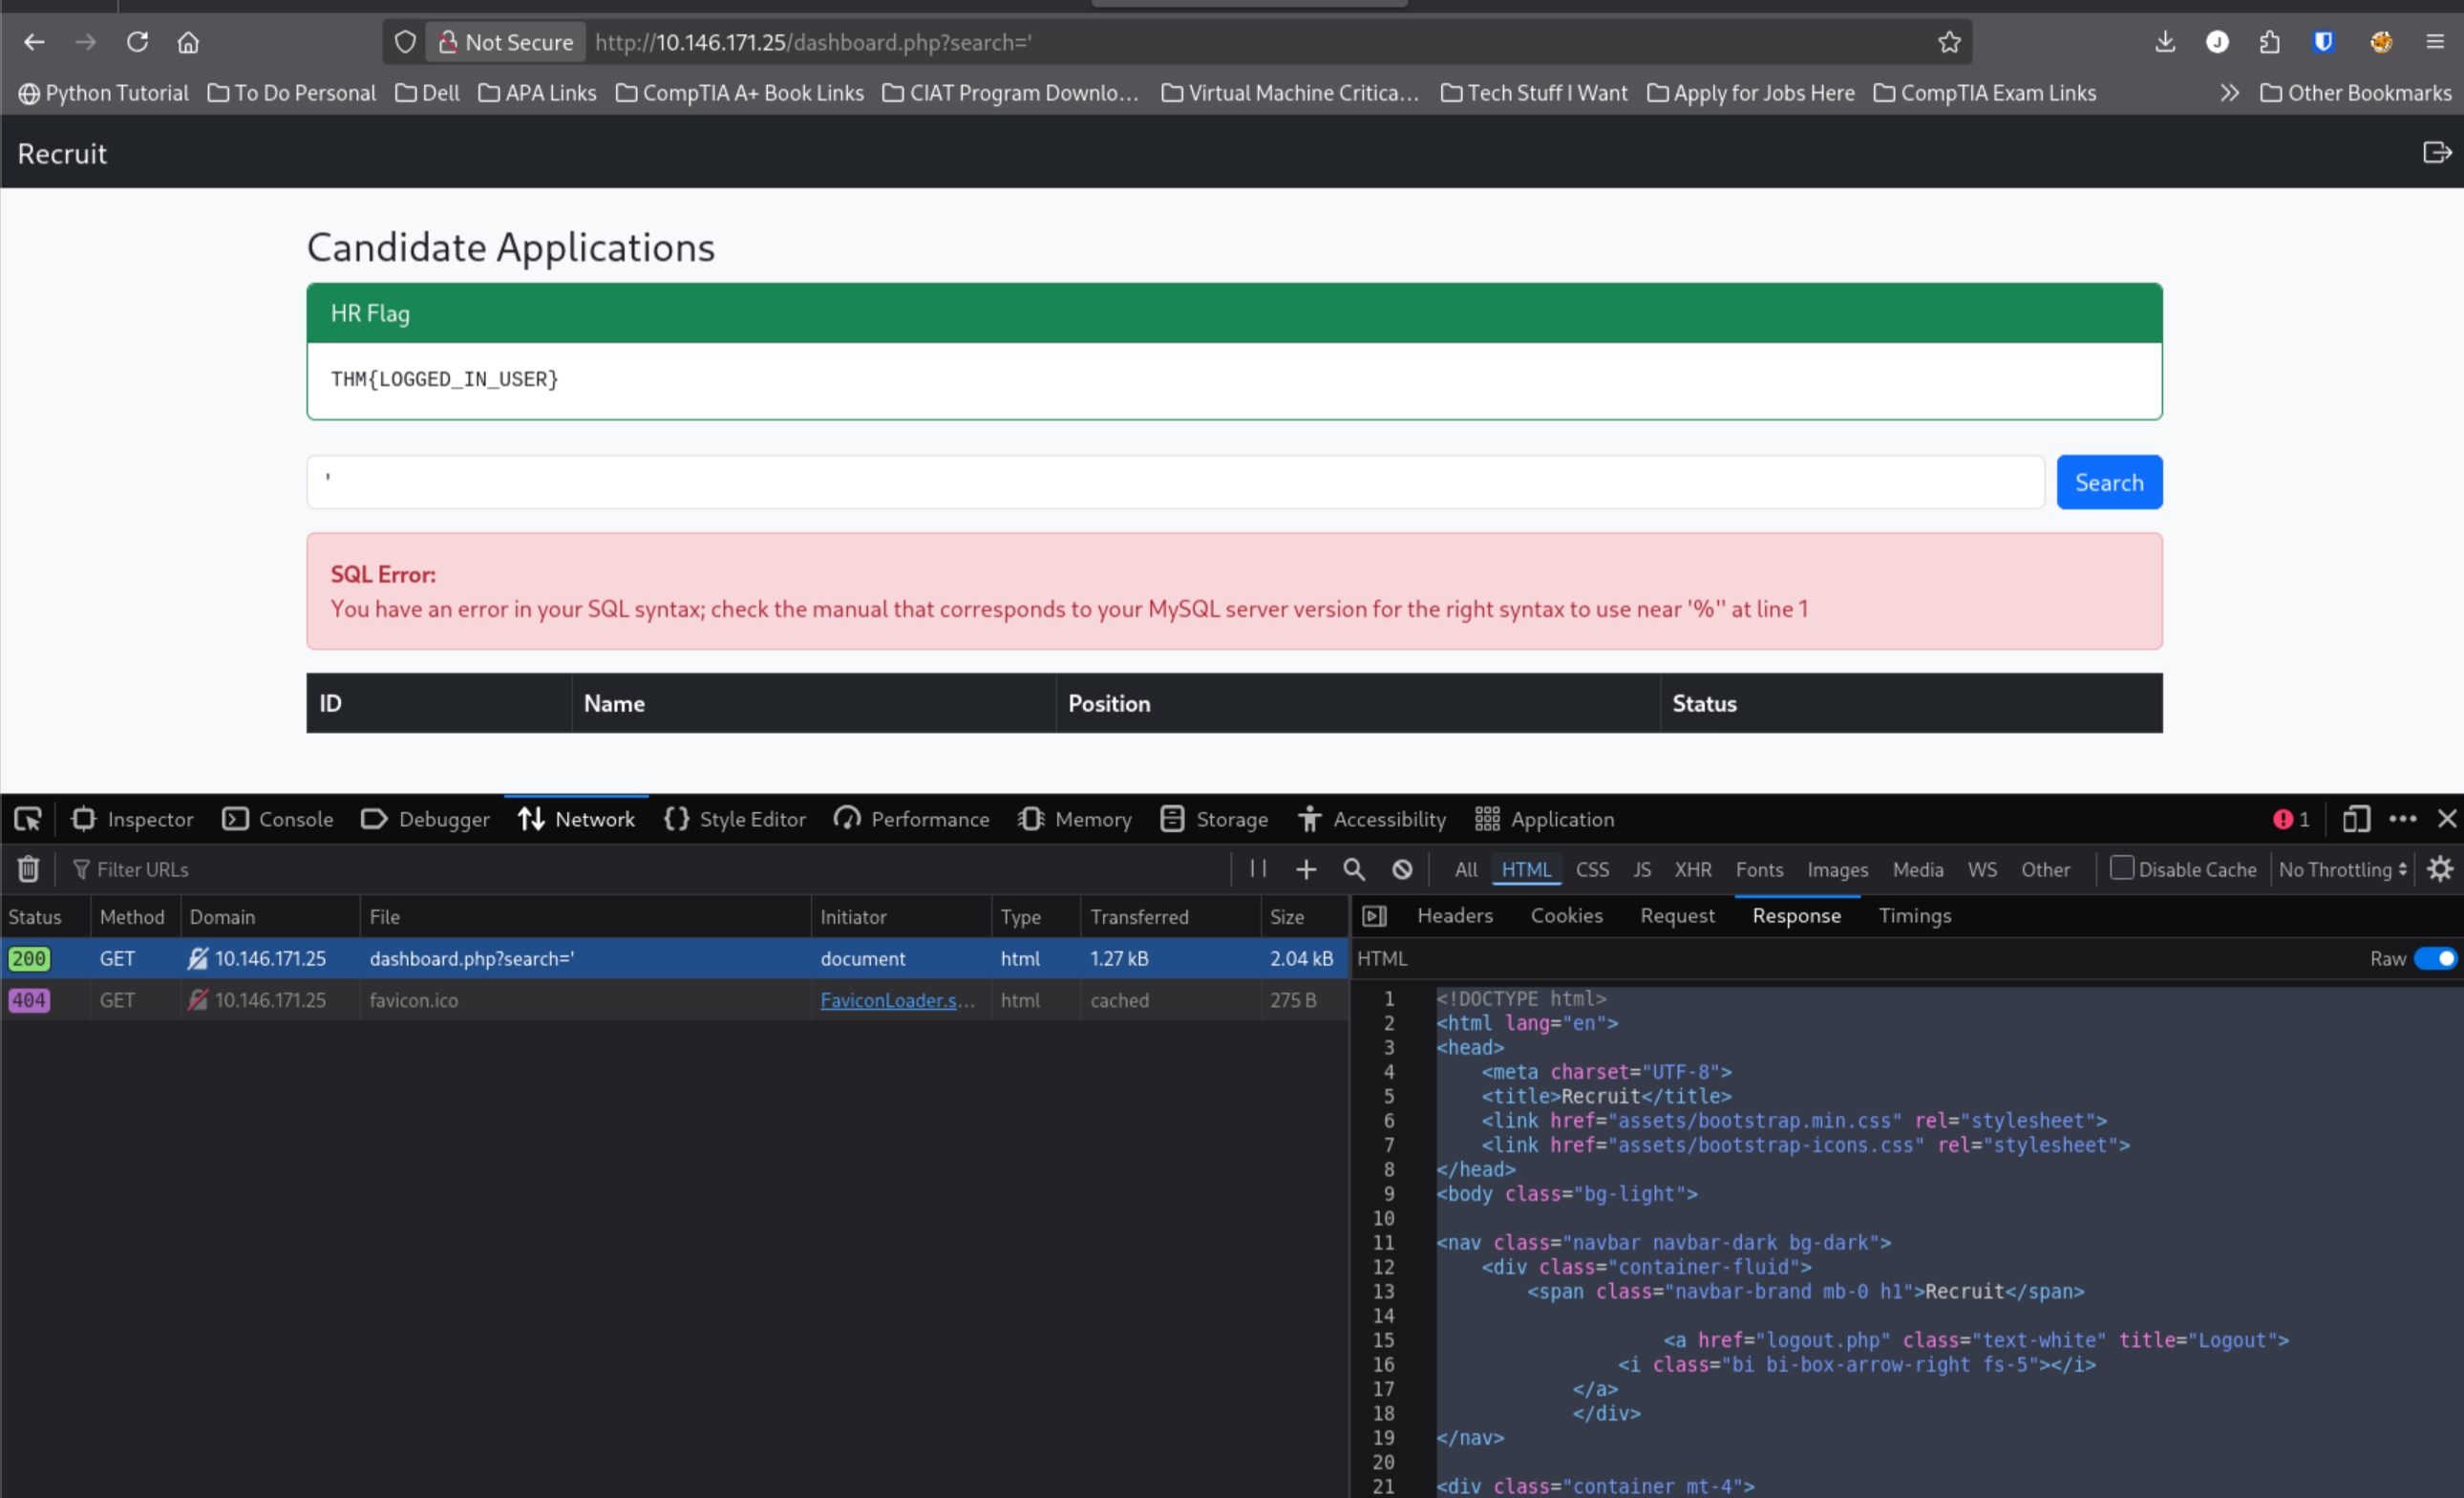Switch to the Console tab
This screenshot has width=2464, height=1498.
(278, 819)
